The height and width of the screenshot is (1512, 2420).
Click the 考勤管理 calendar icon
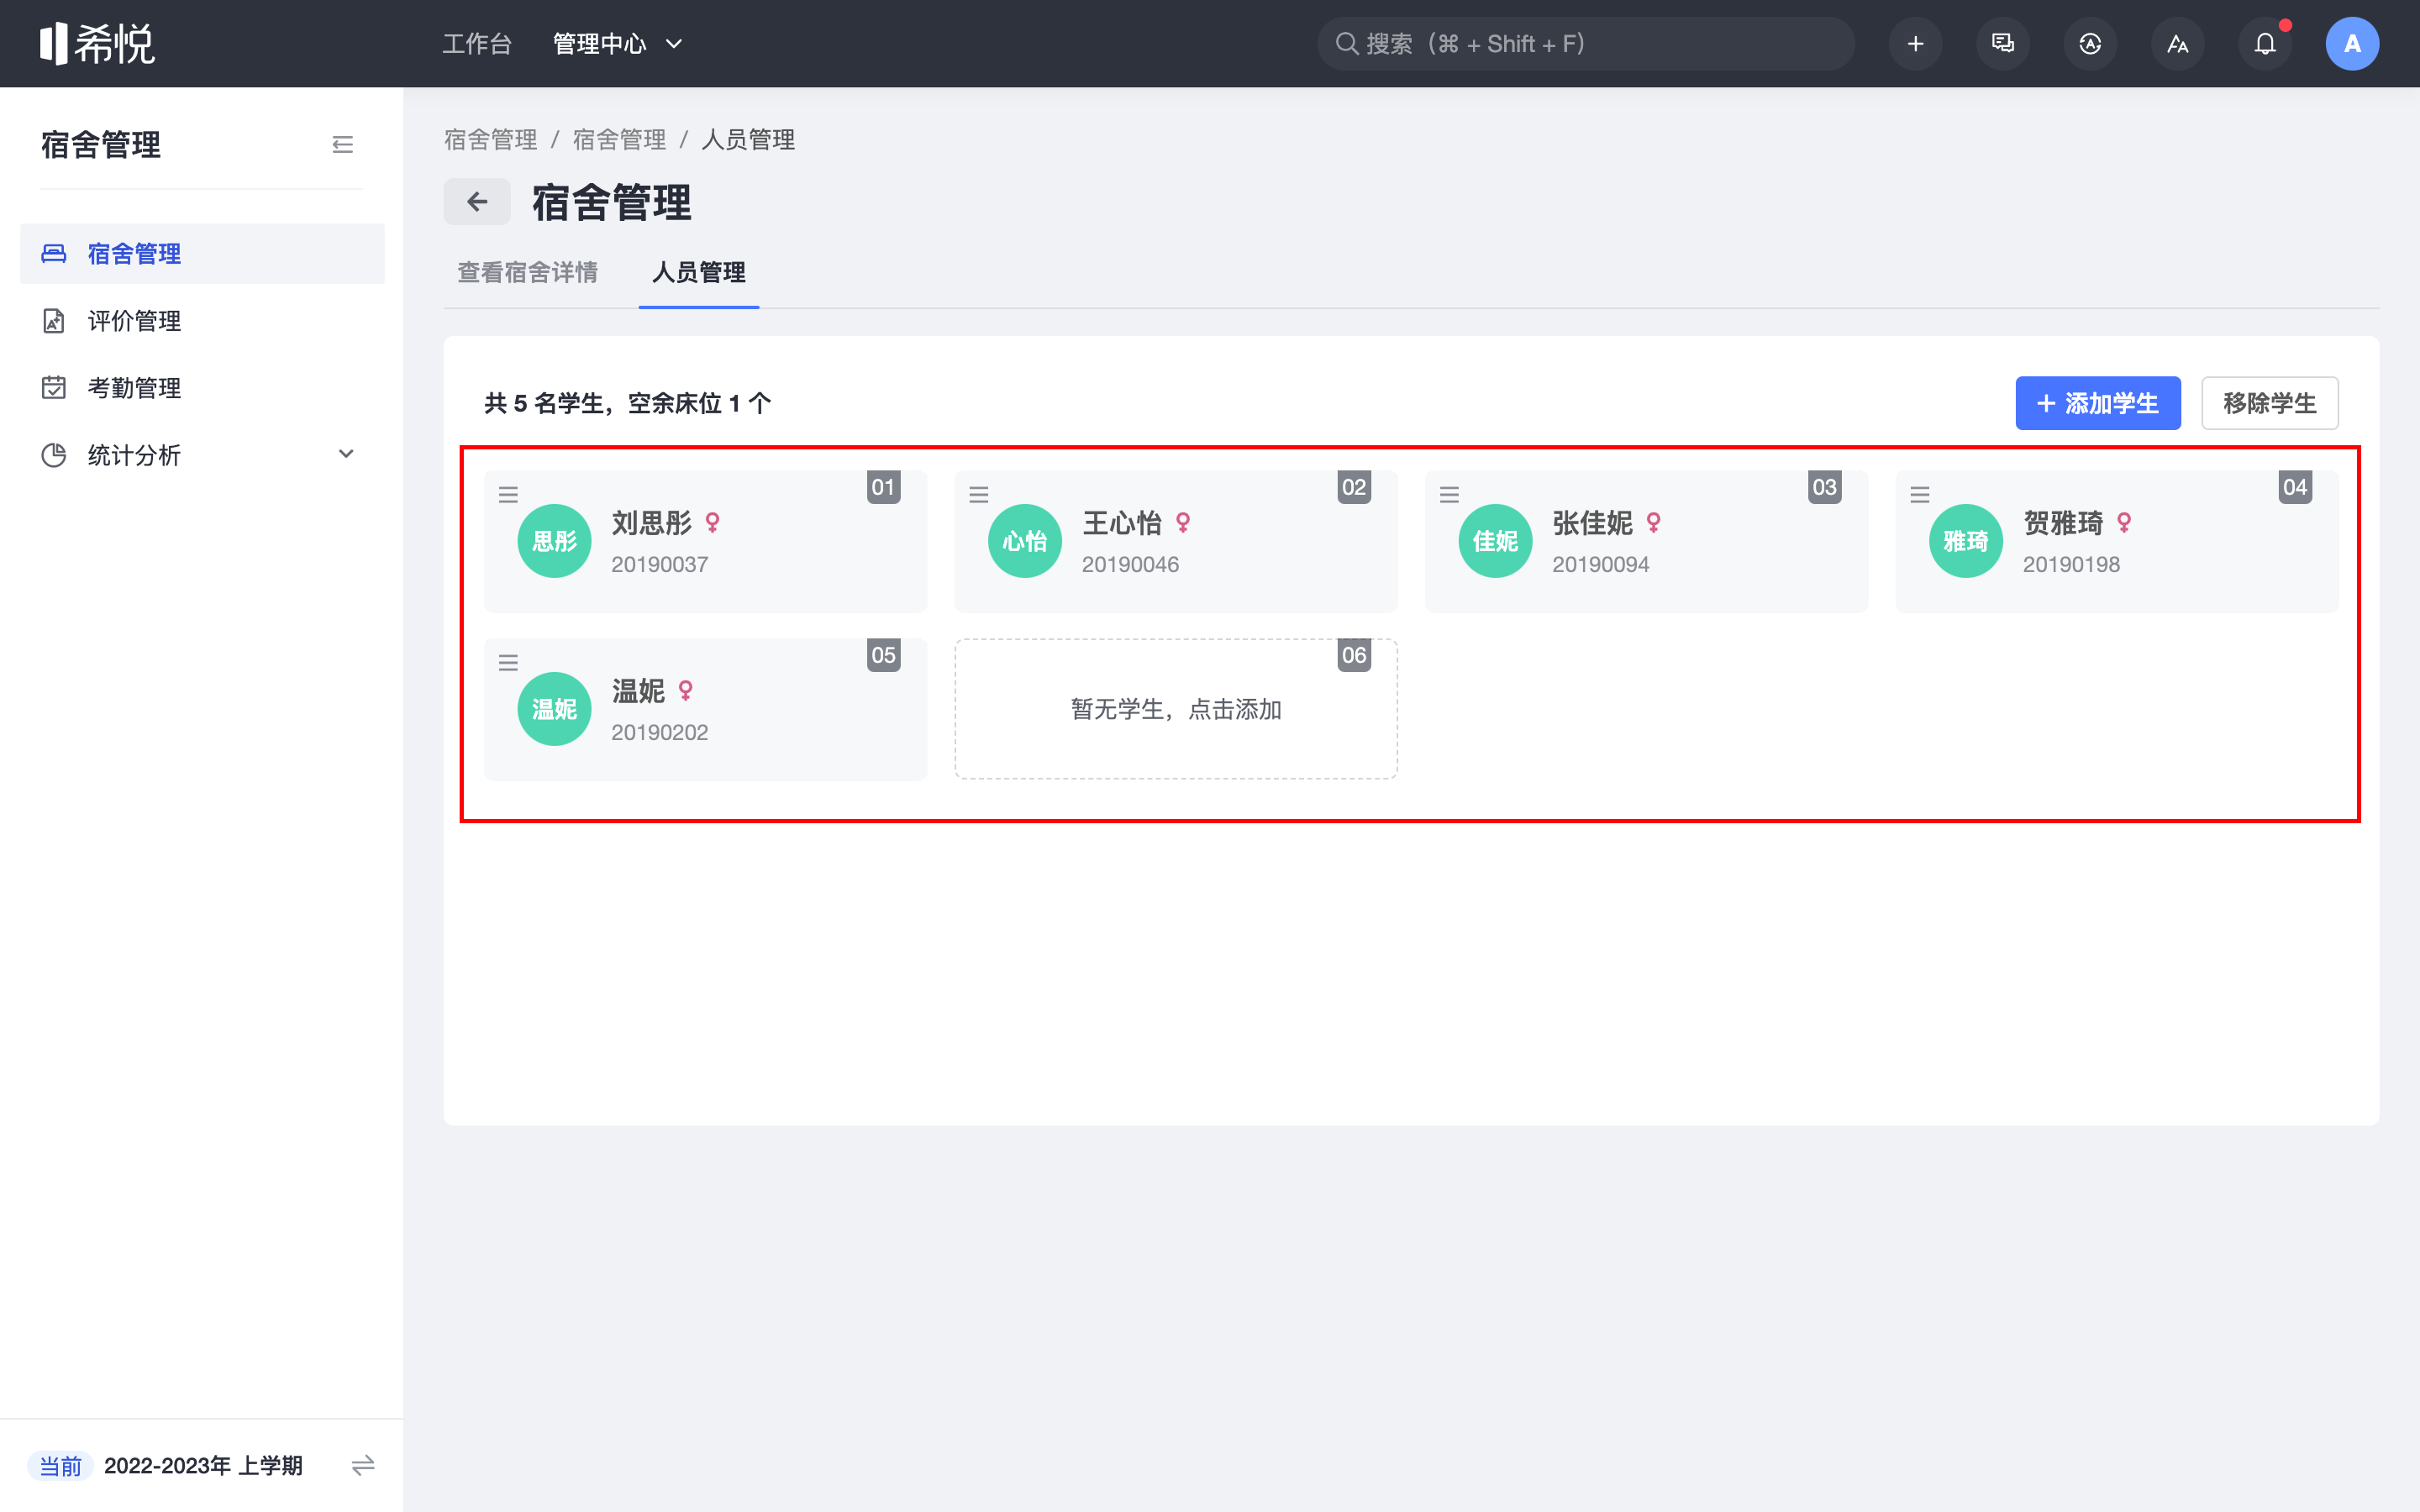coord(54,388)
